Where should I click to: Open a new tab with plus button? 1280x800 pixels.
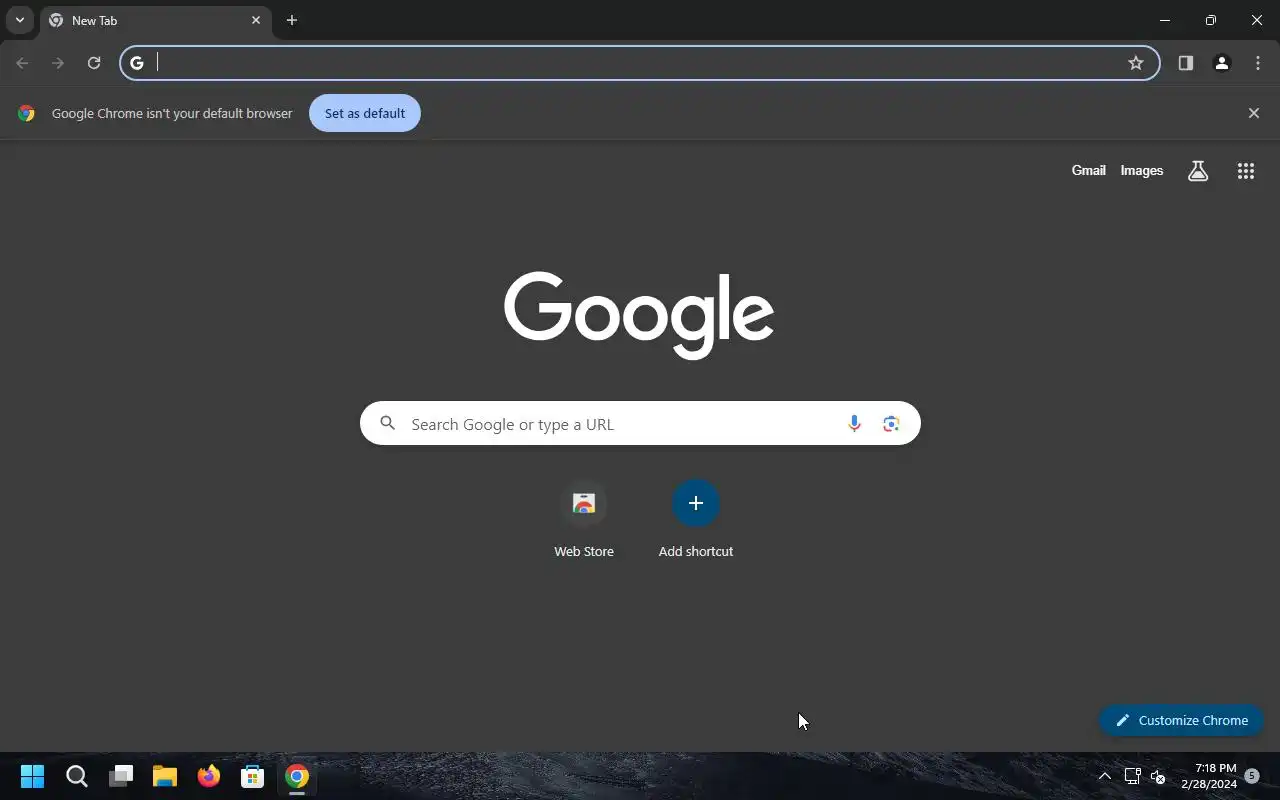(x=292, y=20)
